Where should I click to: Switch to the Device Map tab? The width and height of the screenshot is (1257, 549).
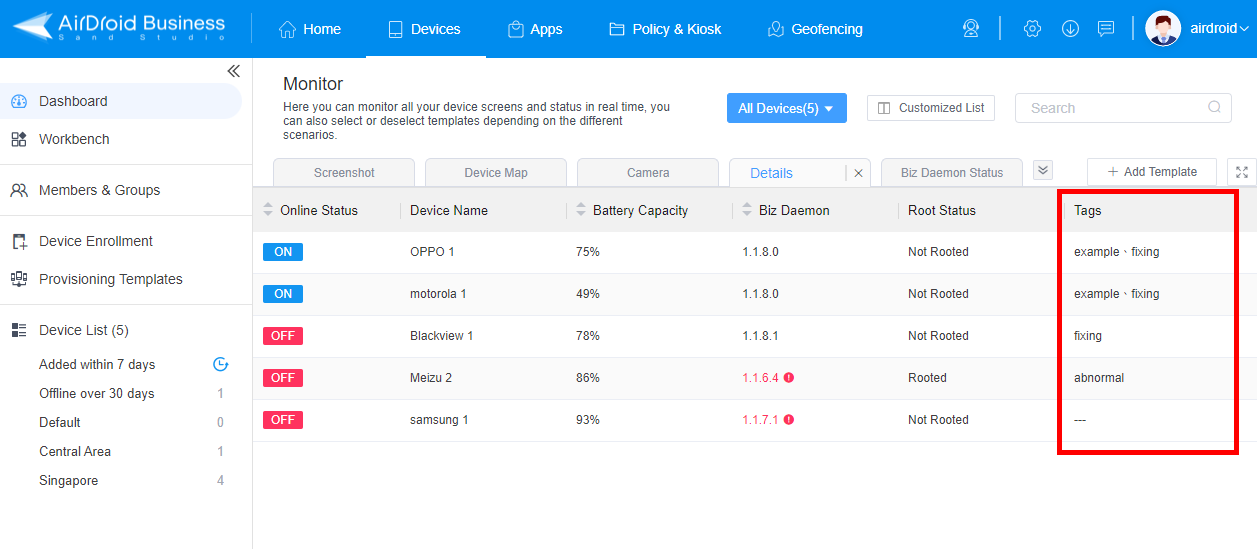[x=496, y=173]
